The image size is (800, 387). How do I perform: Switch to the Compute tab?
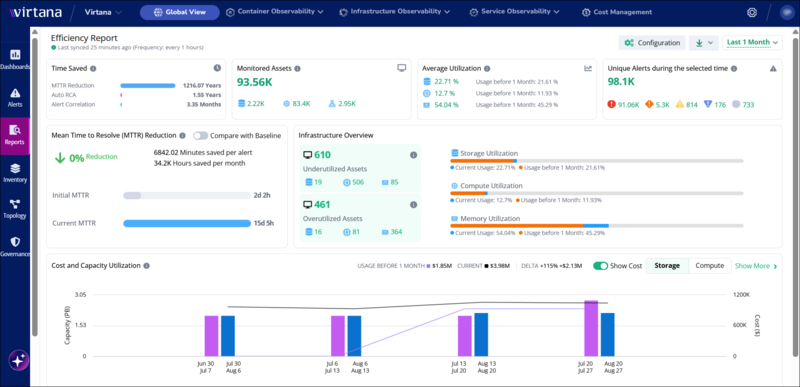709,266
